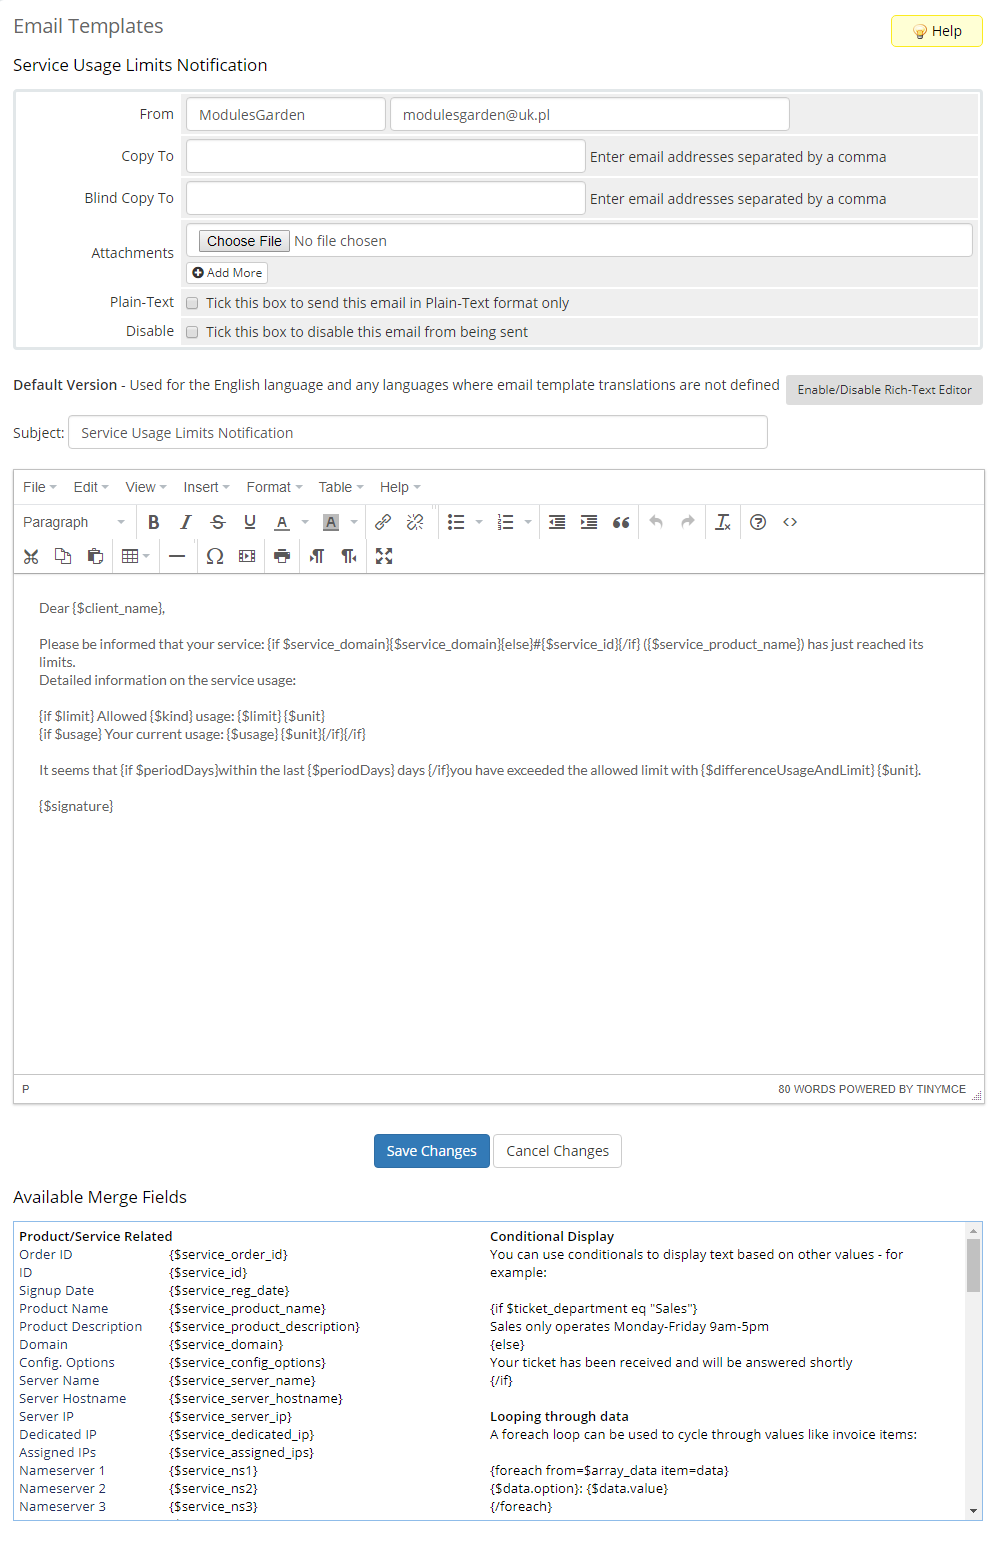Screen dimensions: 990x1550
Task: Insert a special character with the omega icon
Action: (215, 556)
